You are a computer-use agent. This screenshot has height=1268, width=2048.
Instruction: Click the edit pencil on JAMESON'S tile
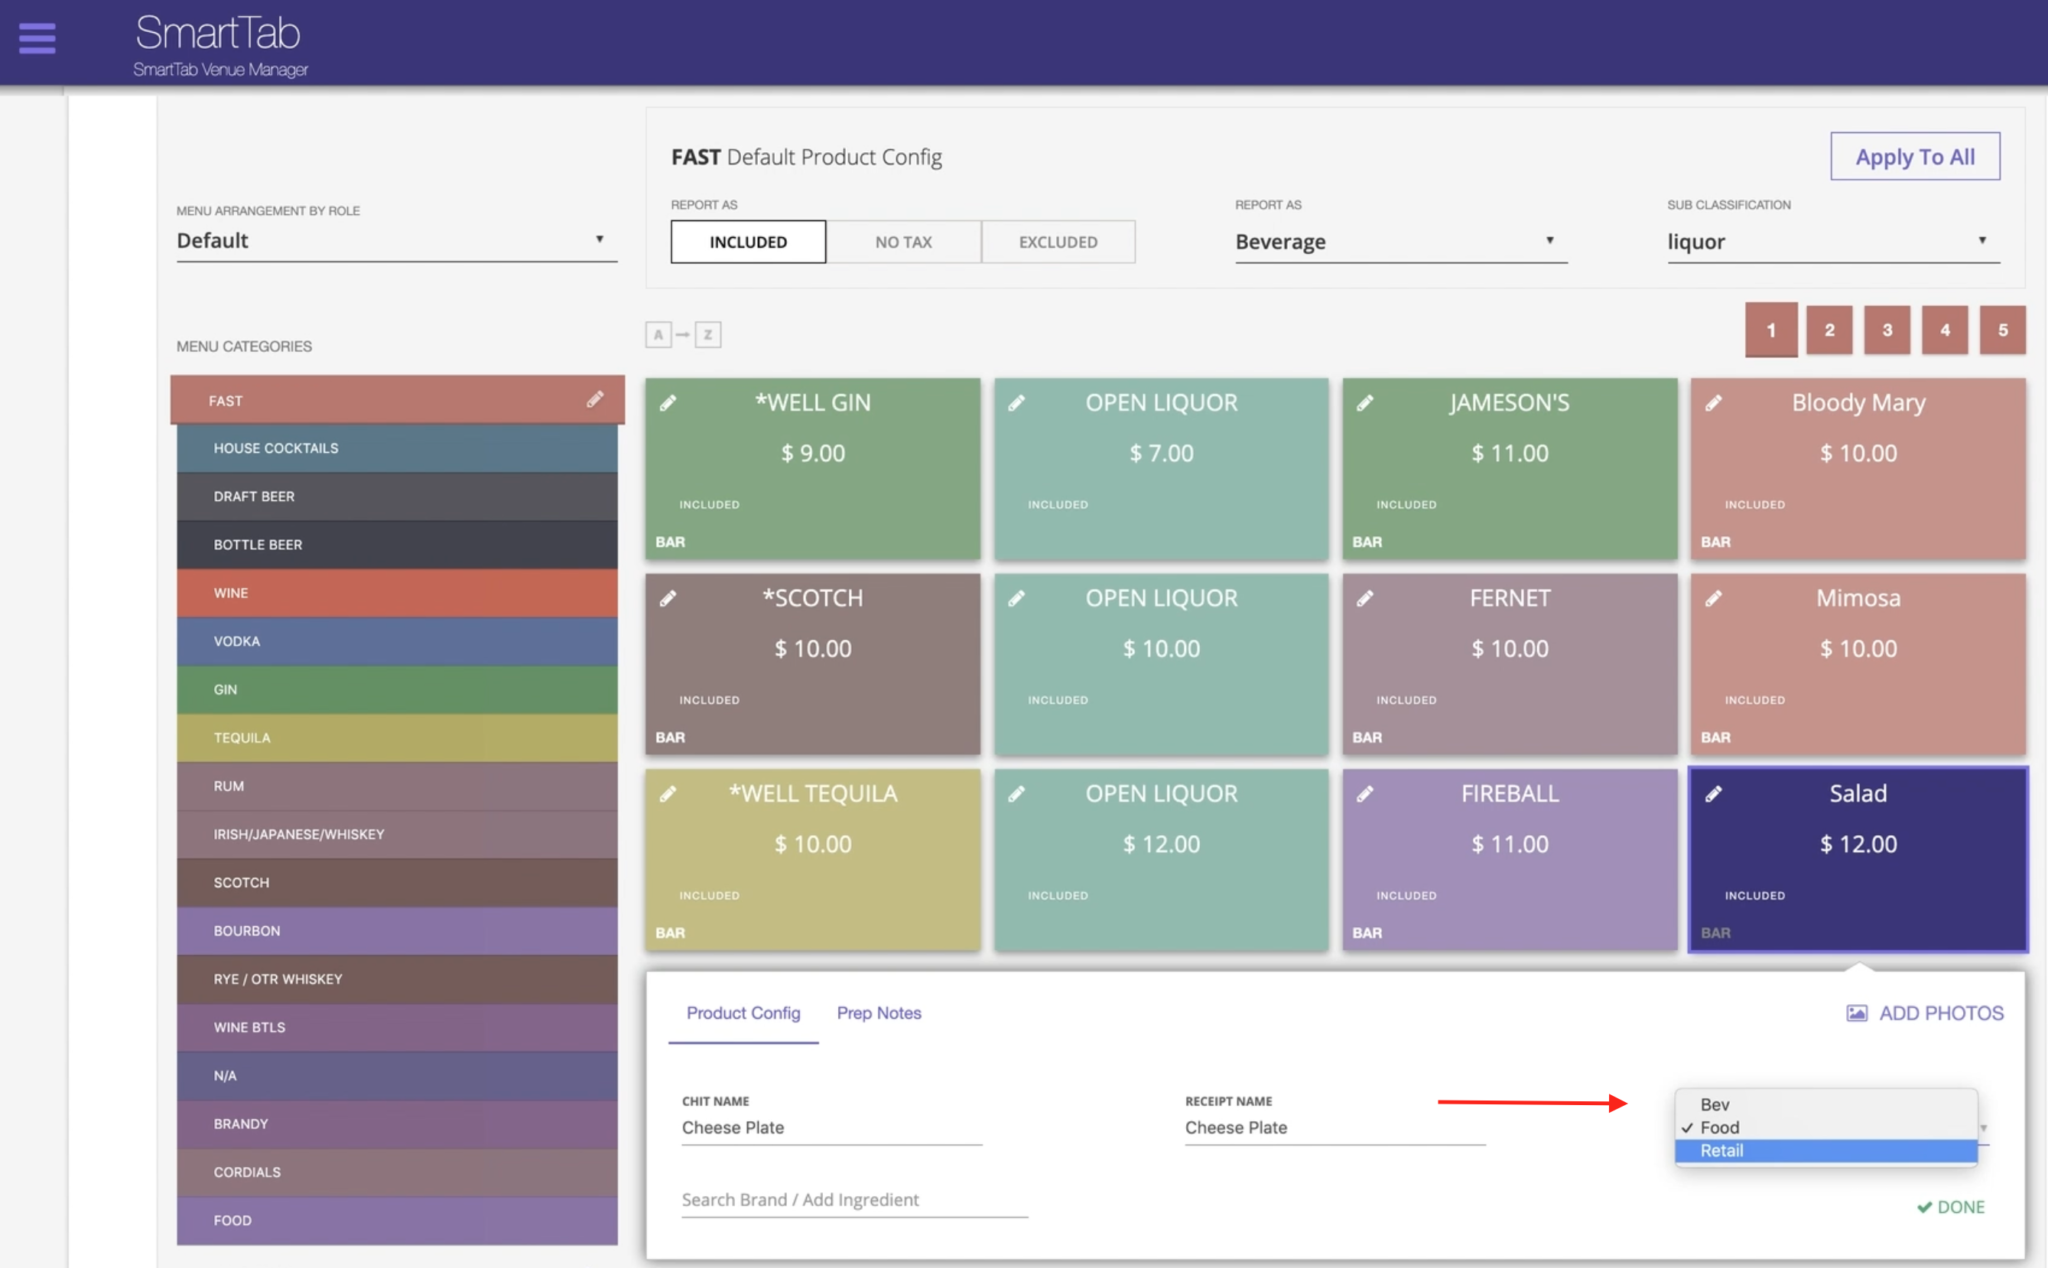(x=1365, y=403)
